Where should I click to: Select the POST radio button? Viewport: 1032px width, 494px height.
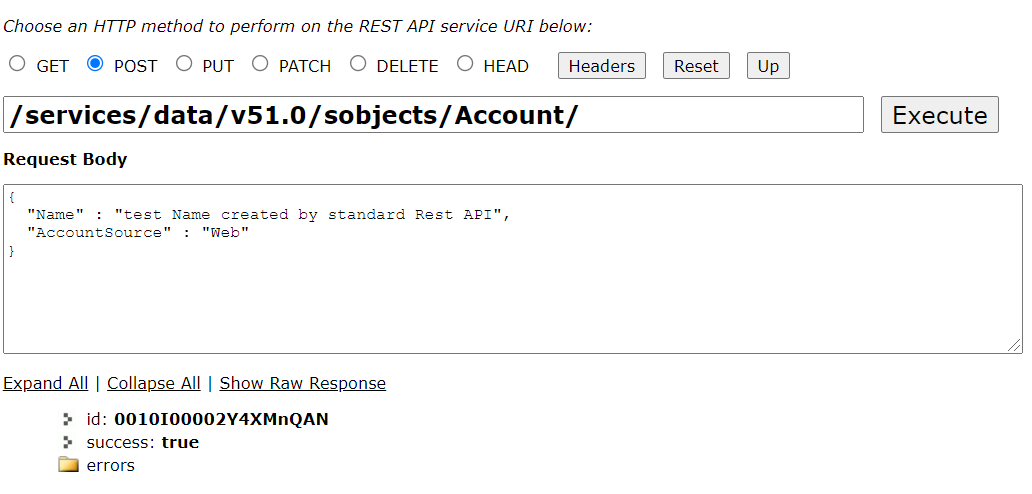(x=95, y=64)
